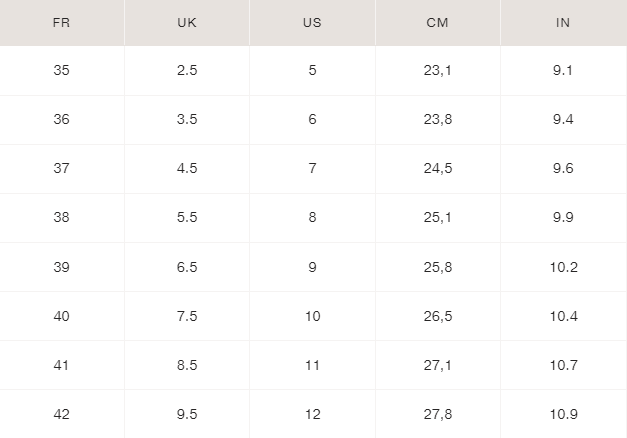Click the 25,1 CM cell
Image resolution: width=627 pixels, height=438 pixels.
(x=438, y=218)
